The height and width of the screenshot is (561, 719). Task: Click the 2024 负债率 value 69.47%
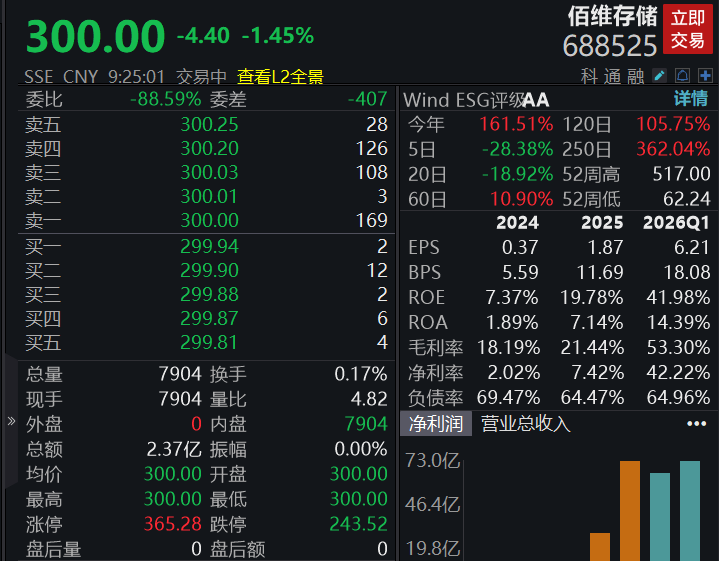tap(508, 398)
